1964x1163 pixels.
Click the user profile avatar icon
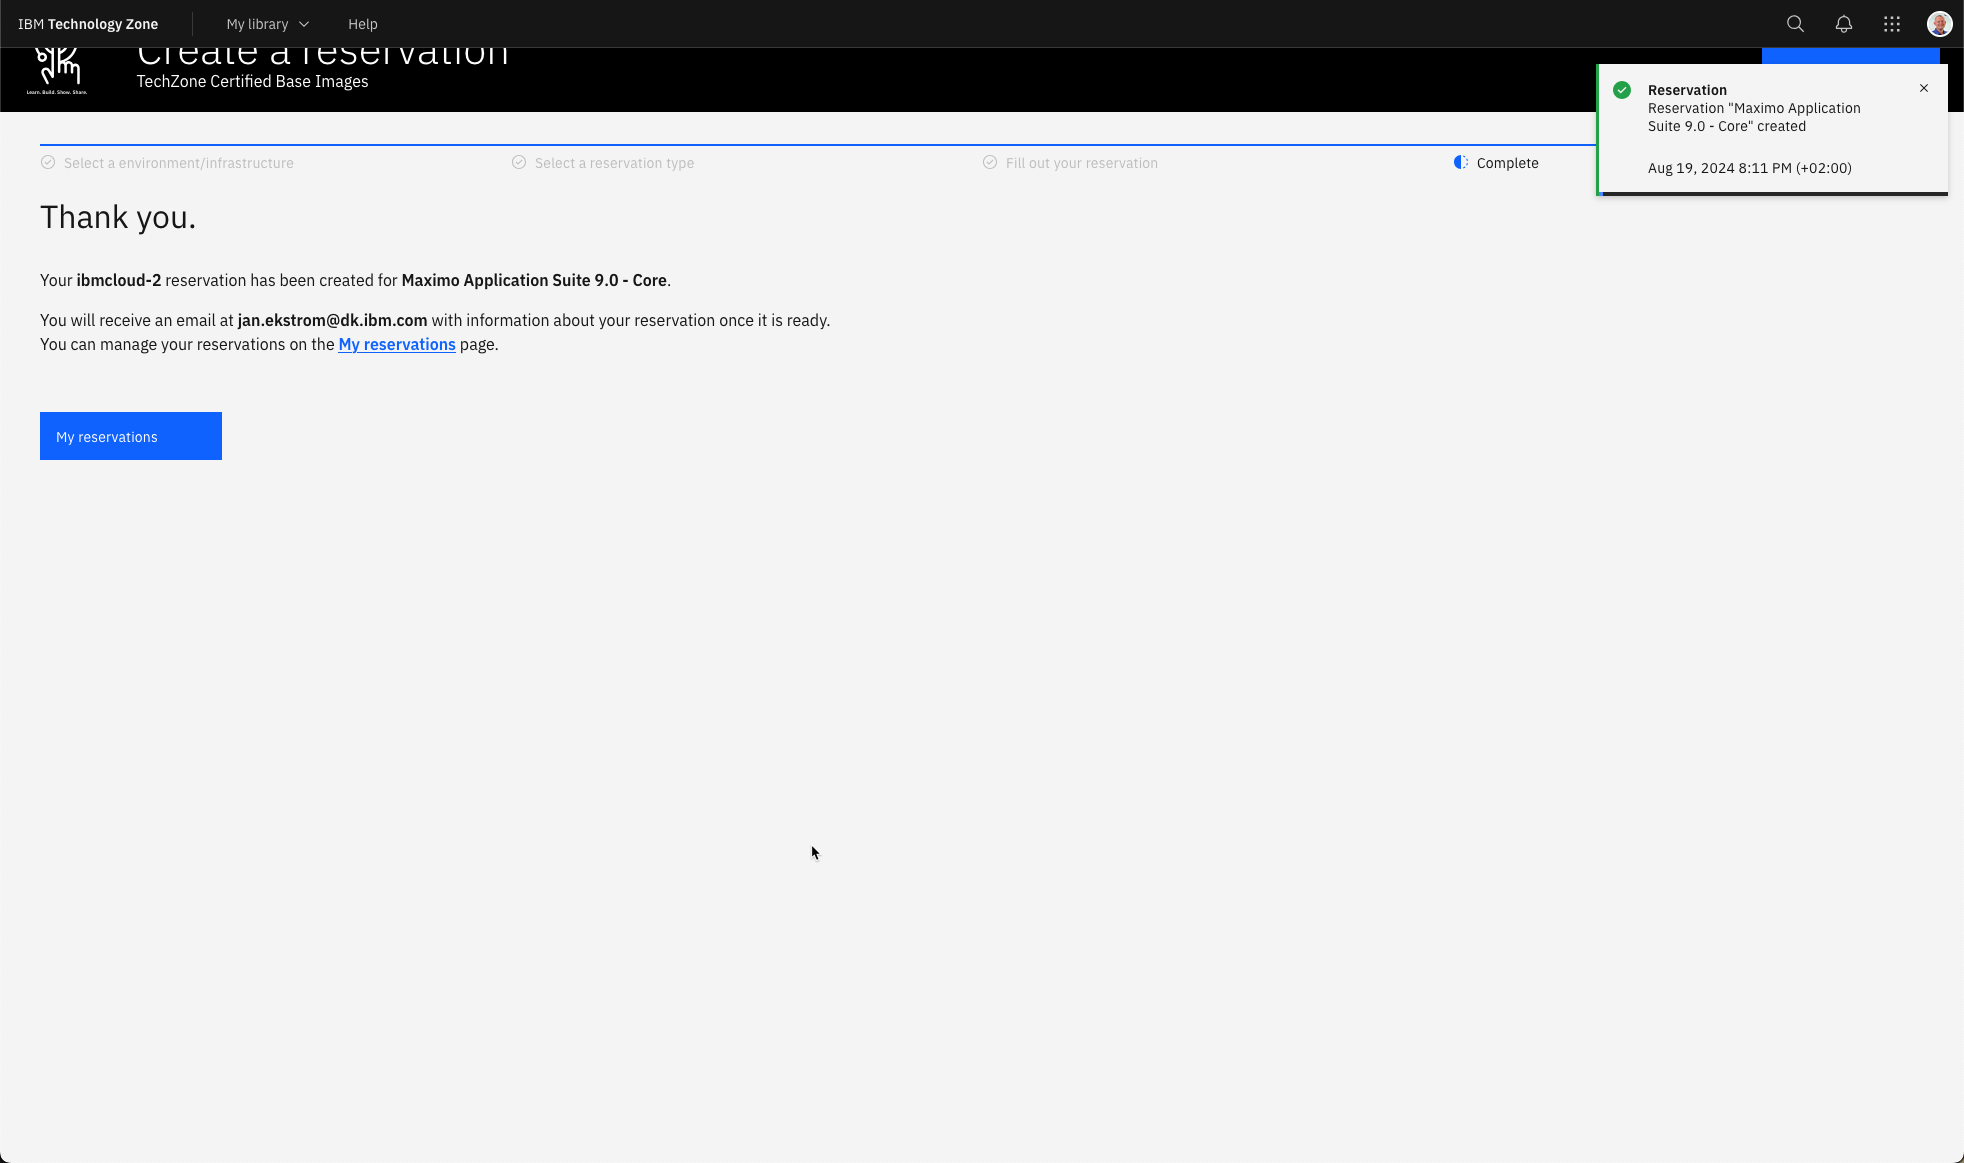click(1939, 24)
